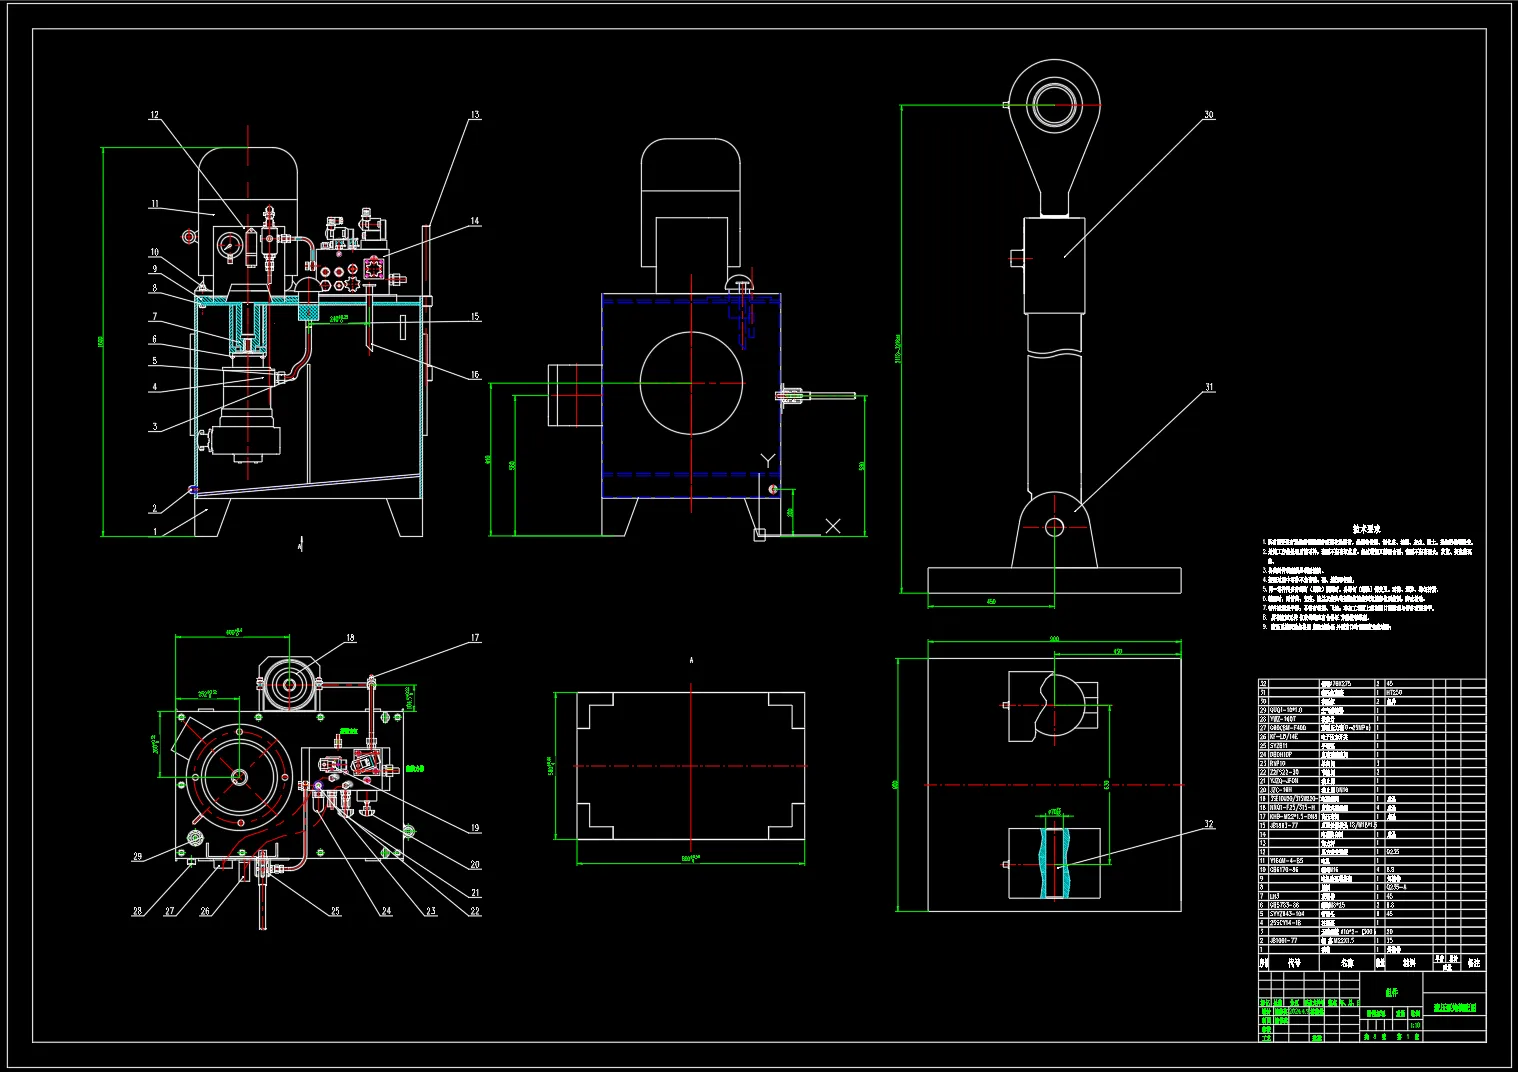Select the 1:10 scale value in the title block

(1415, 1025)
